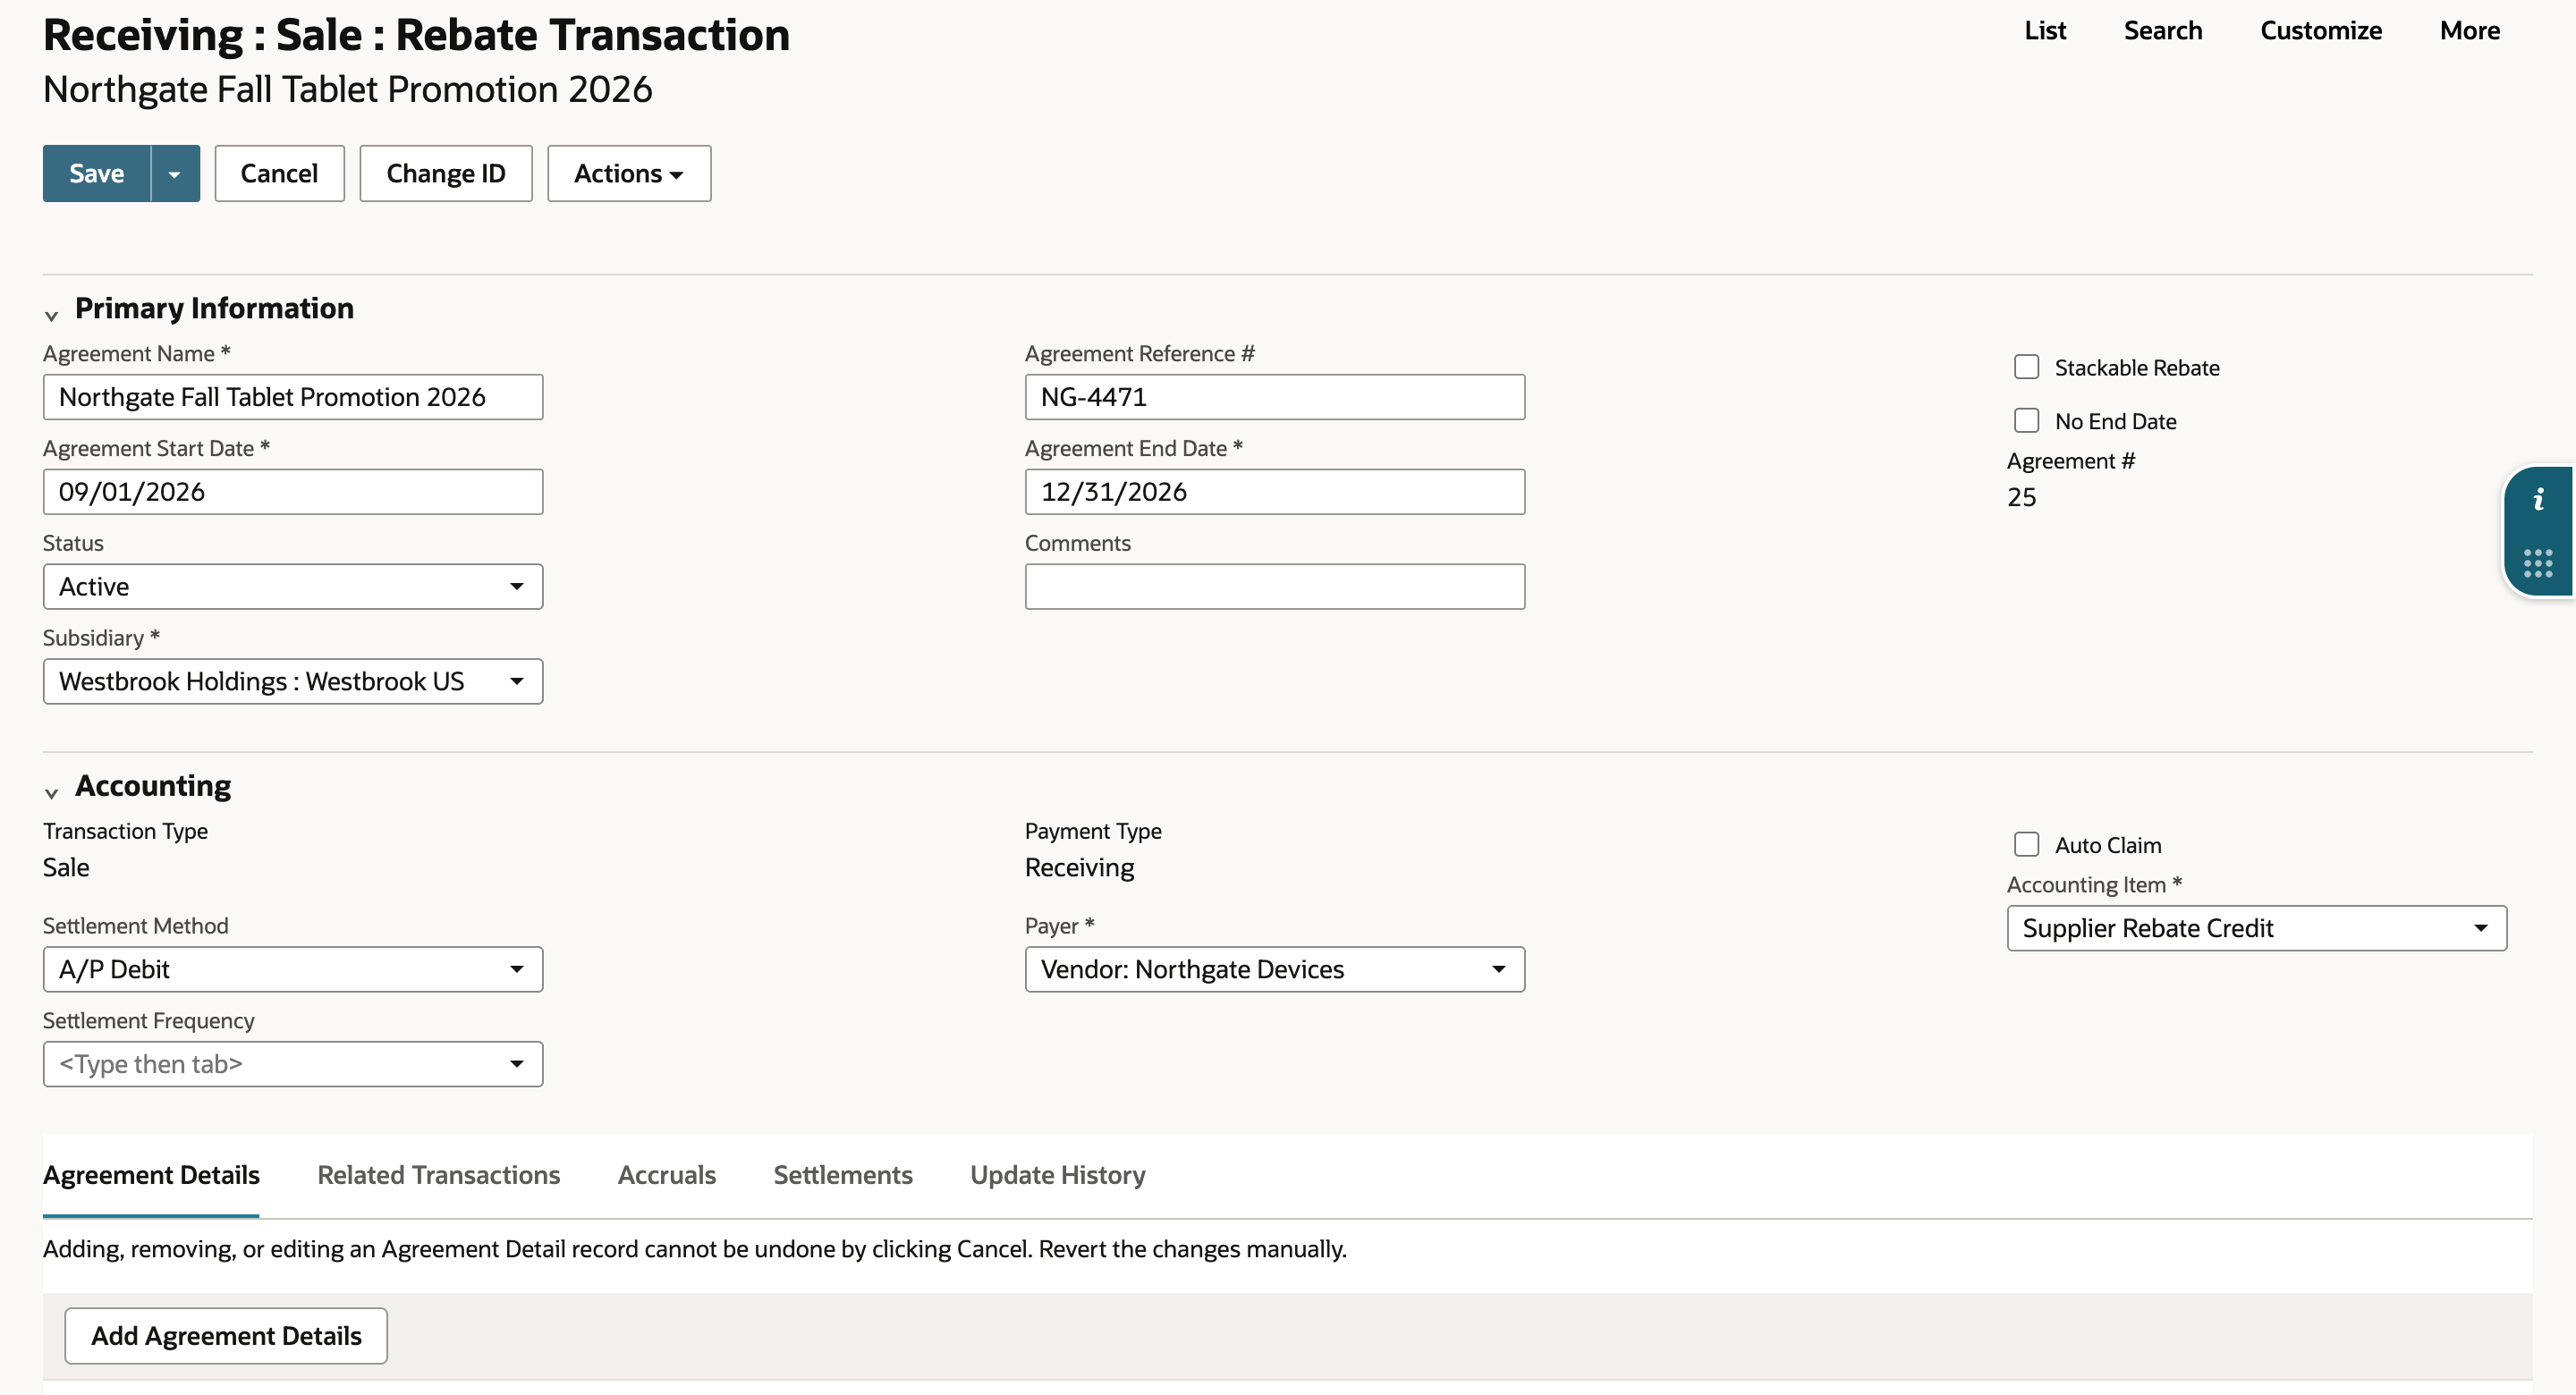
Task: Open the Save button dropdown arrow
Action: [175, 174]
